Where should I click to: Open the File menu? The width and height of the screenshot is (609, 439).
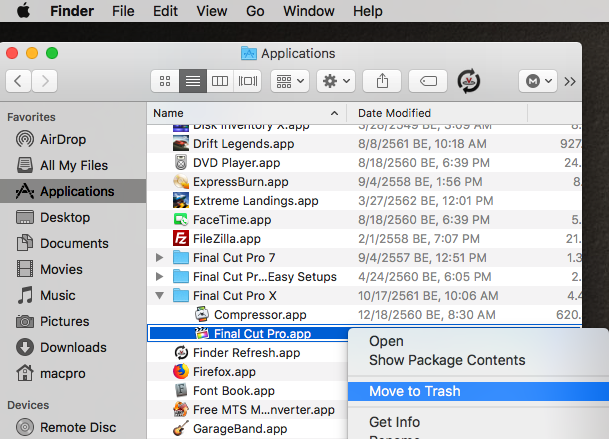pos(123,11)
